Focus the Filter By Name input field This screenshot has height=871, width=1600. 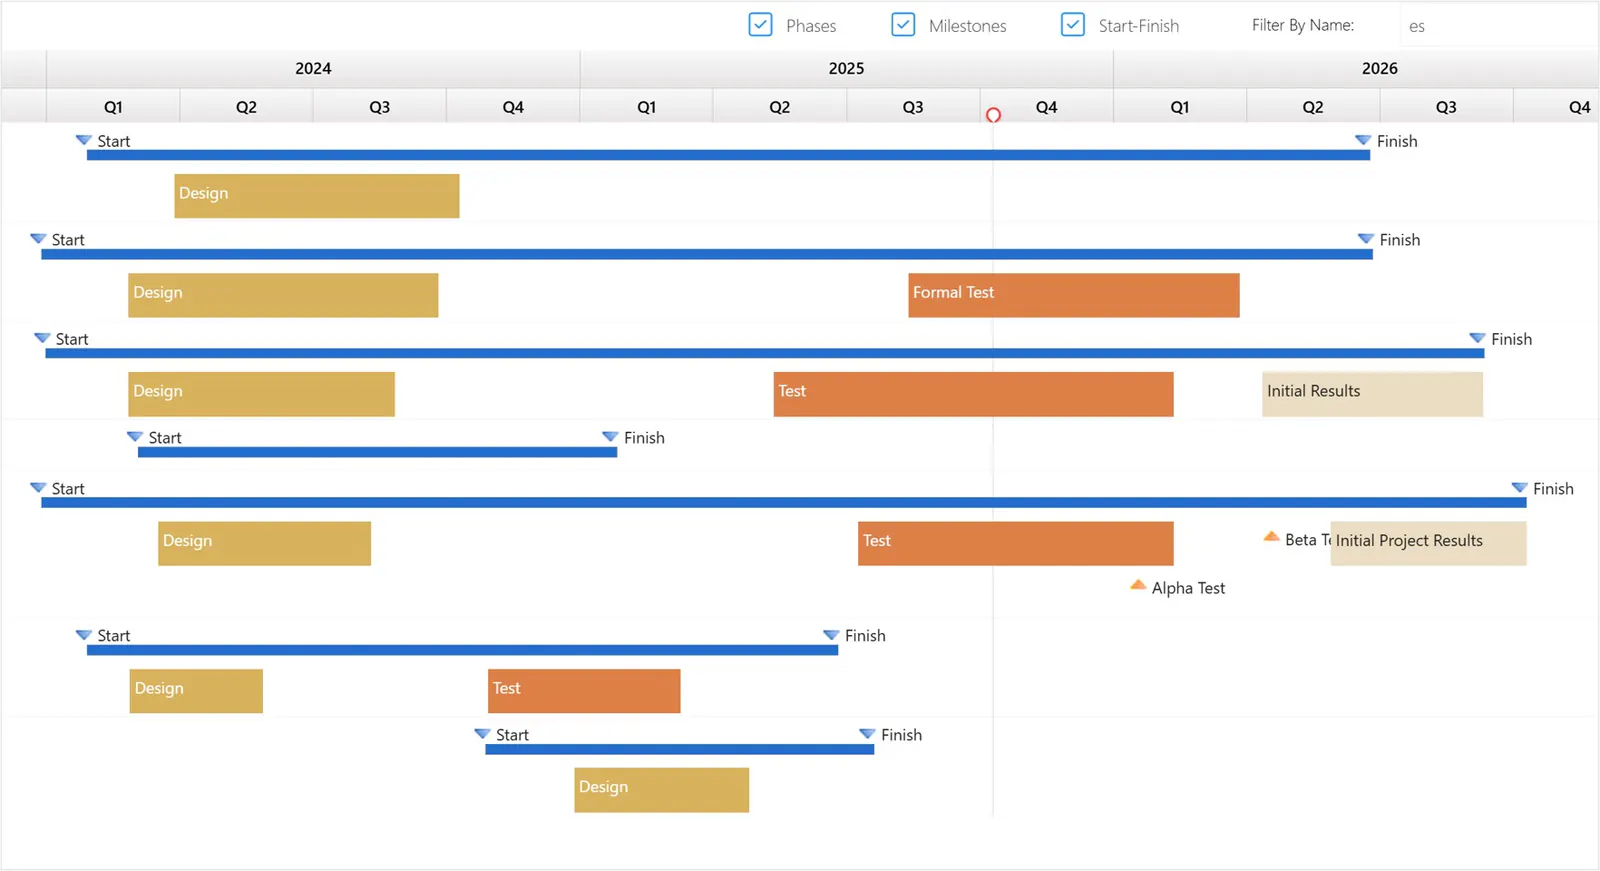pyautogui.click(x=1498, y=26)
